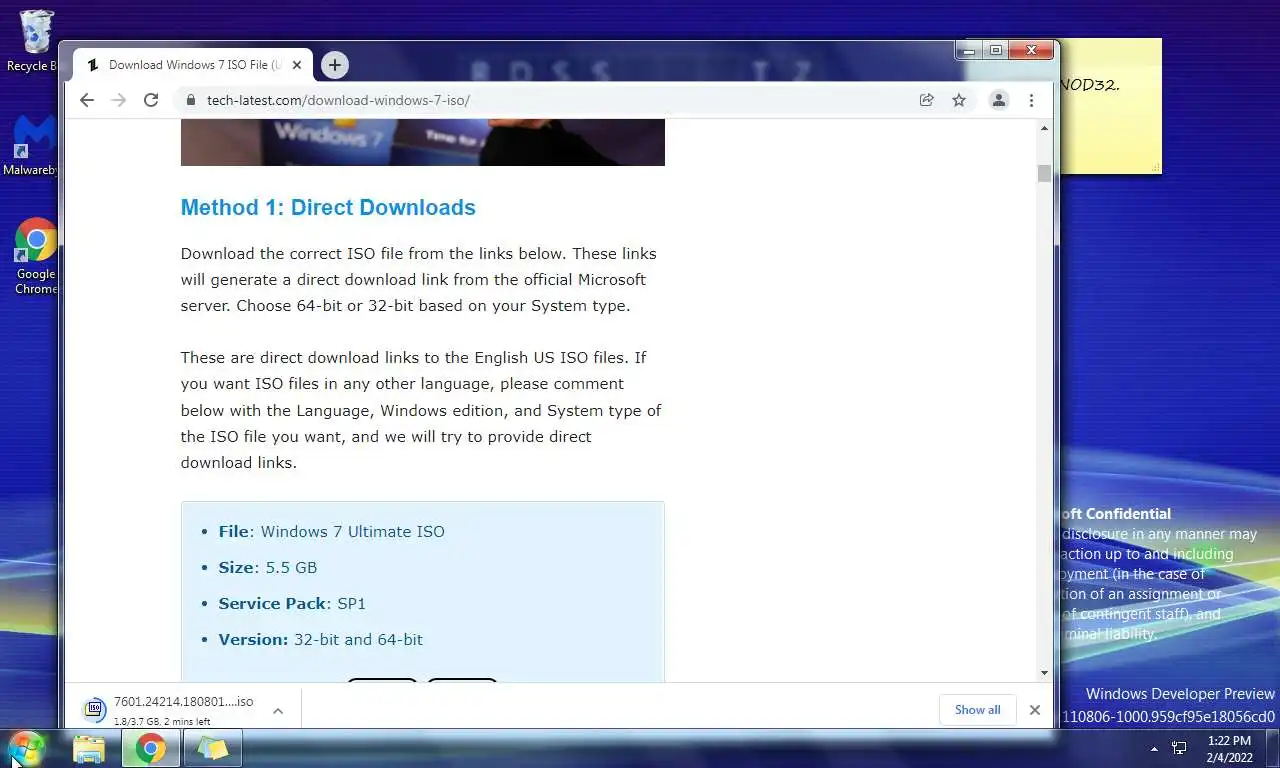This screenshot has width=1280, height=768.
Task: Click the network tray icon
Action: 1179,748
